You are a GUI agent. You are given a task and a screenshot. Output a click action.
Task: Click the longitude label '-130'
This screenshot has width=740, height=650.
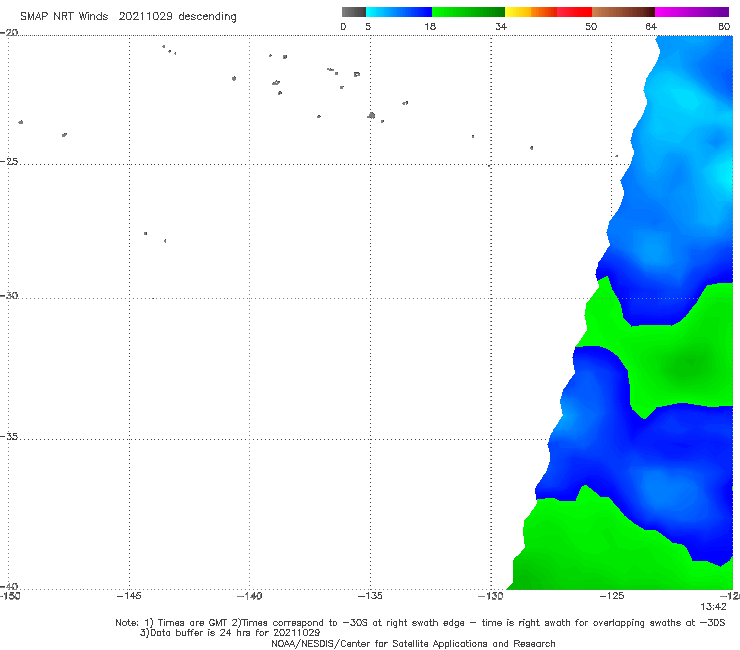[x=491, y=596]
